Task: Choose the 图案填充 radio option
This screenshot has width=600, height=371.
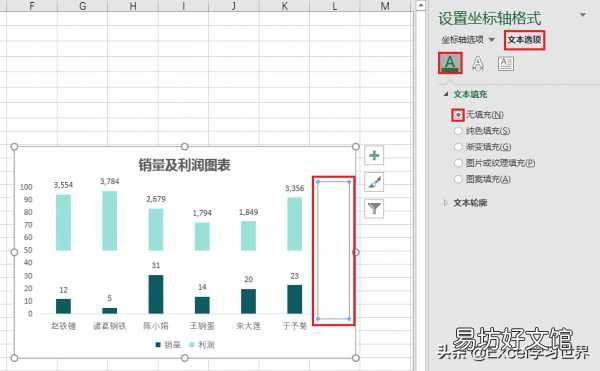Action: 458,179
